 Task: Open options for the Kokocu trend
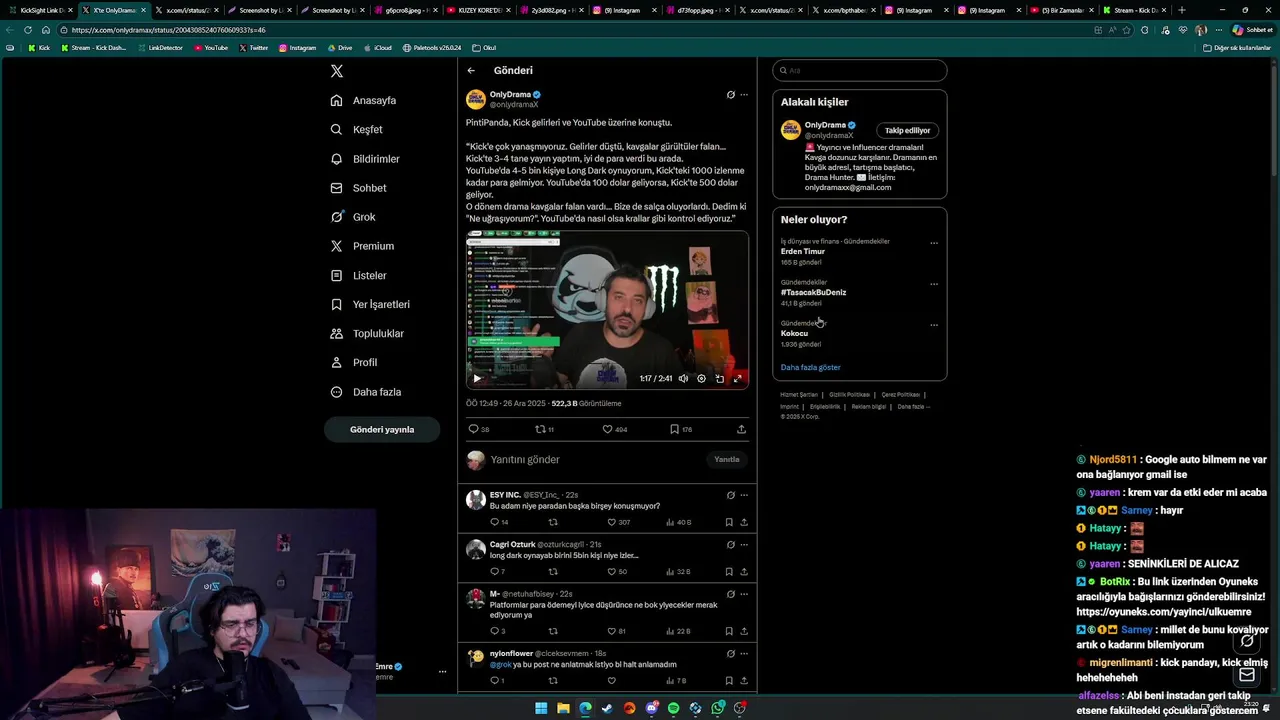click(x=934, y=325)
